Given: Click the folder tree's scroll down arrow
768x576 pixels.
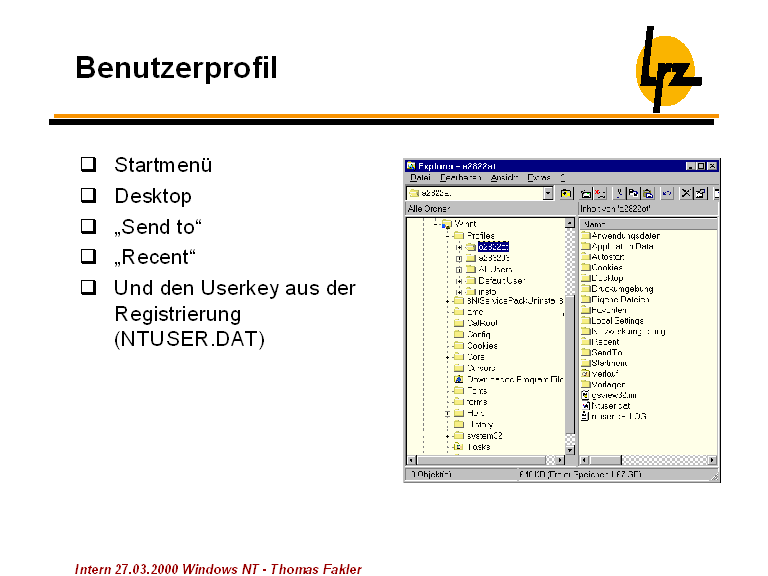Looking at the screenshot, I should click(570, 451).
